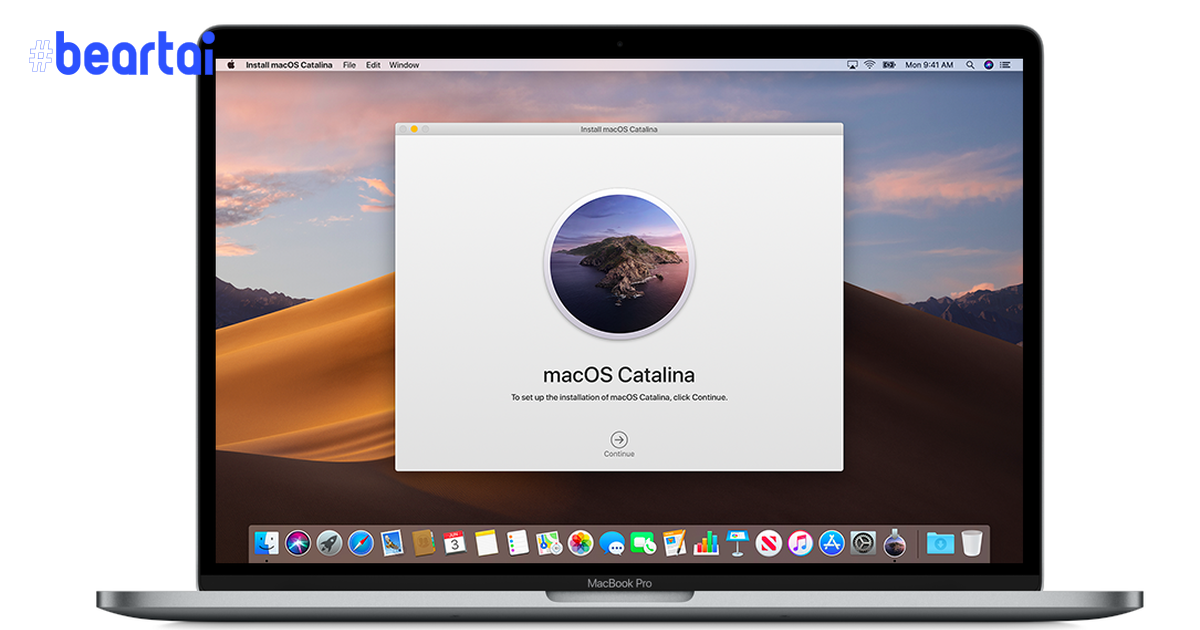The height and width of the screenshot is (630, 1200).
Task: Click macOS Catalina installer icon in Dock
Action: [894, 543]
